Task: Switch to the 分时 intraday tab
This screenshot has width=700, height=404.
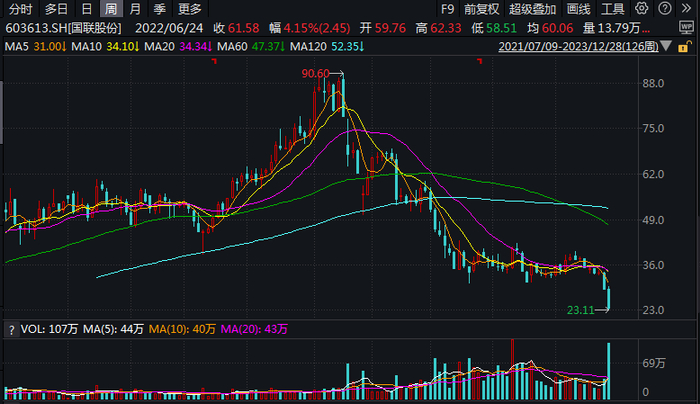Action: (21, 9)
